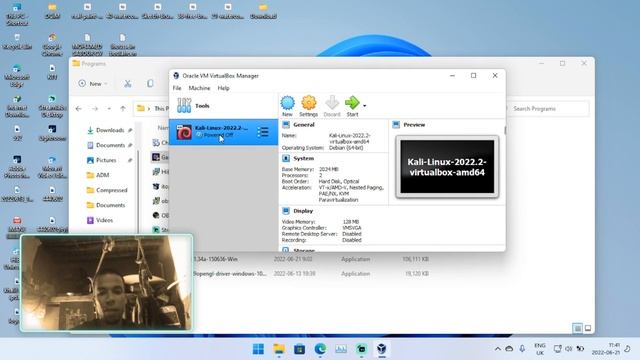
Task: Go back with Explorer back arrow
Action: [78, 109]
